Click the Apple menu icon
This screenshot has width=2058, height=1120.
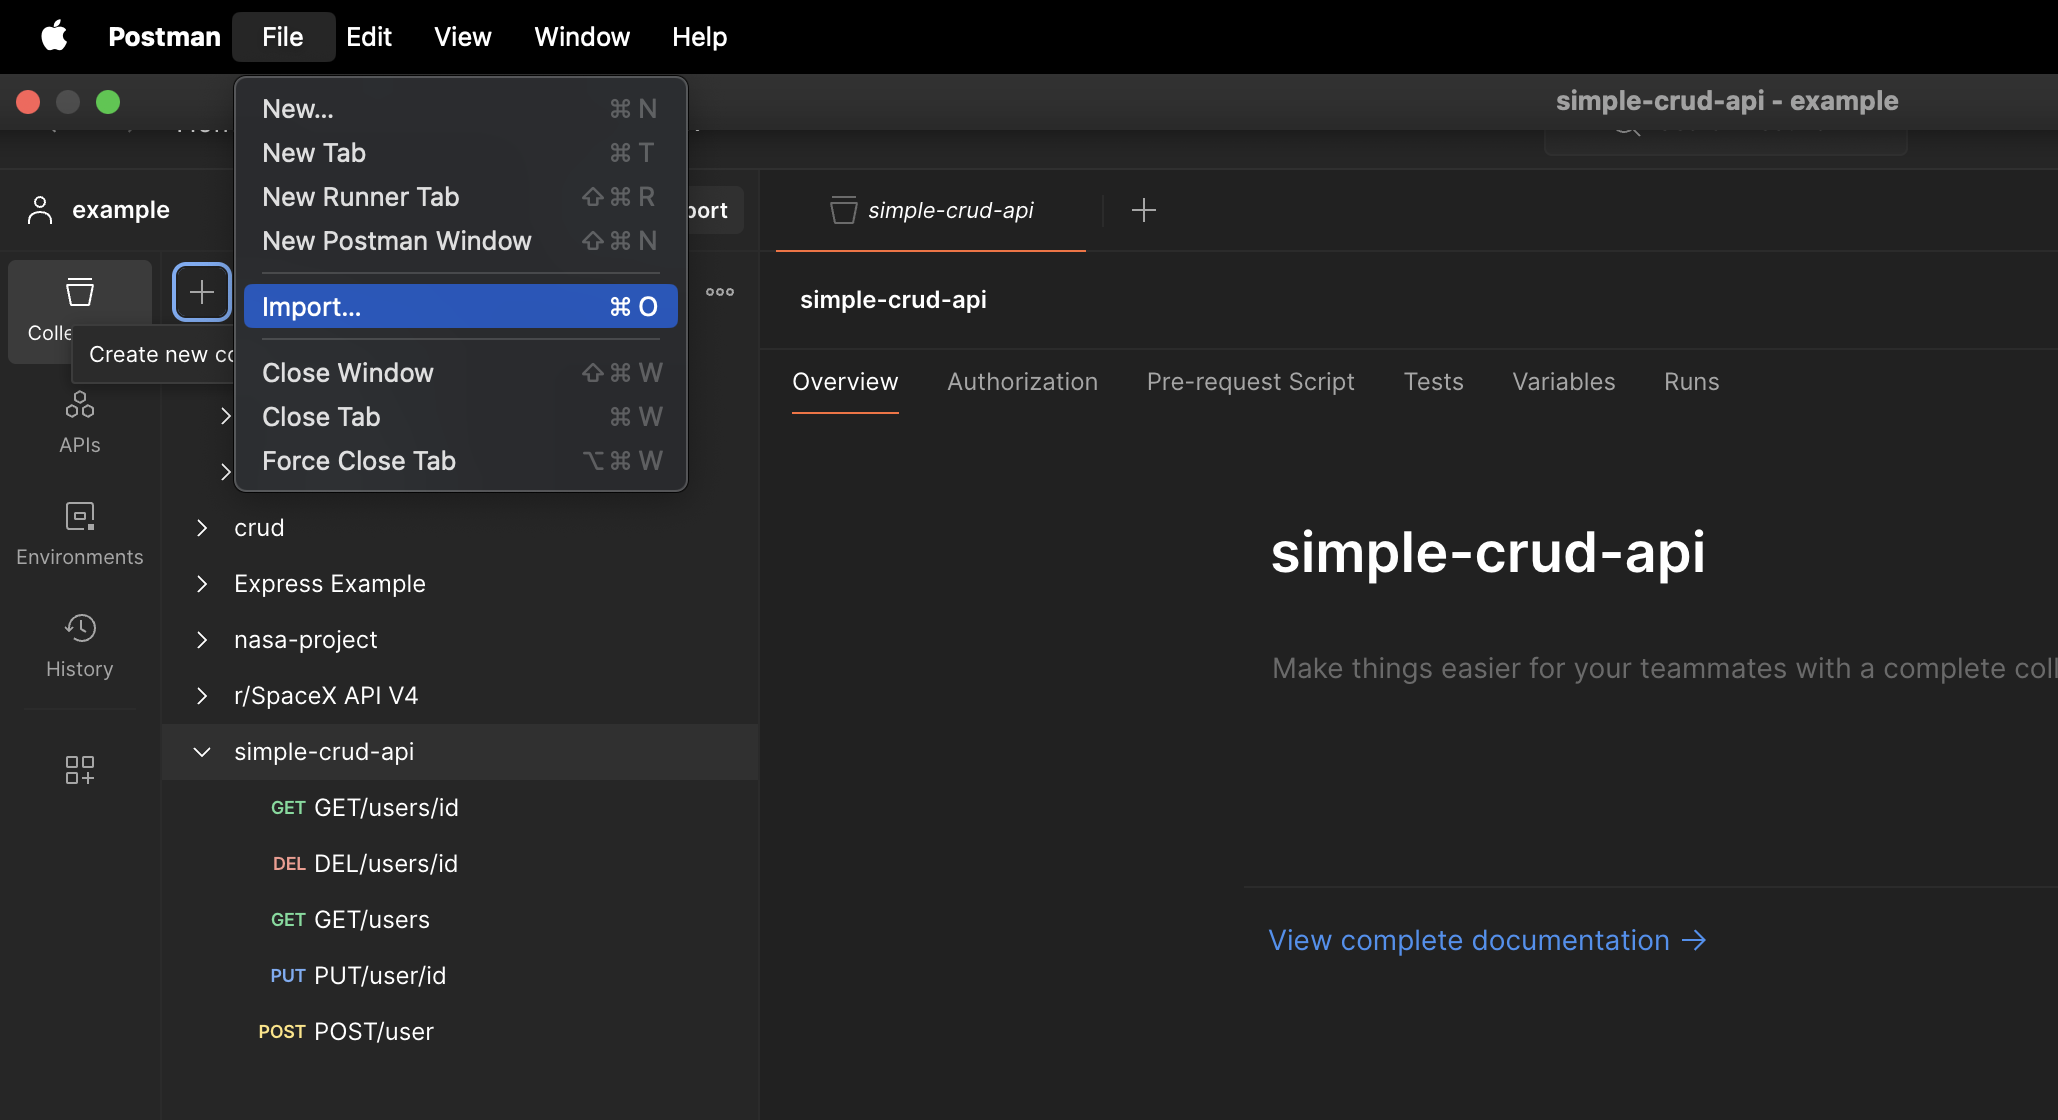point(54,37)
